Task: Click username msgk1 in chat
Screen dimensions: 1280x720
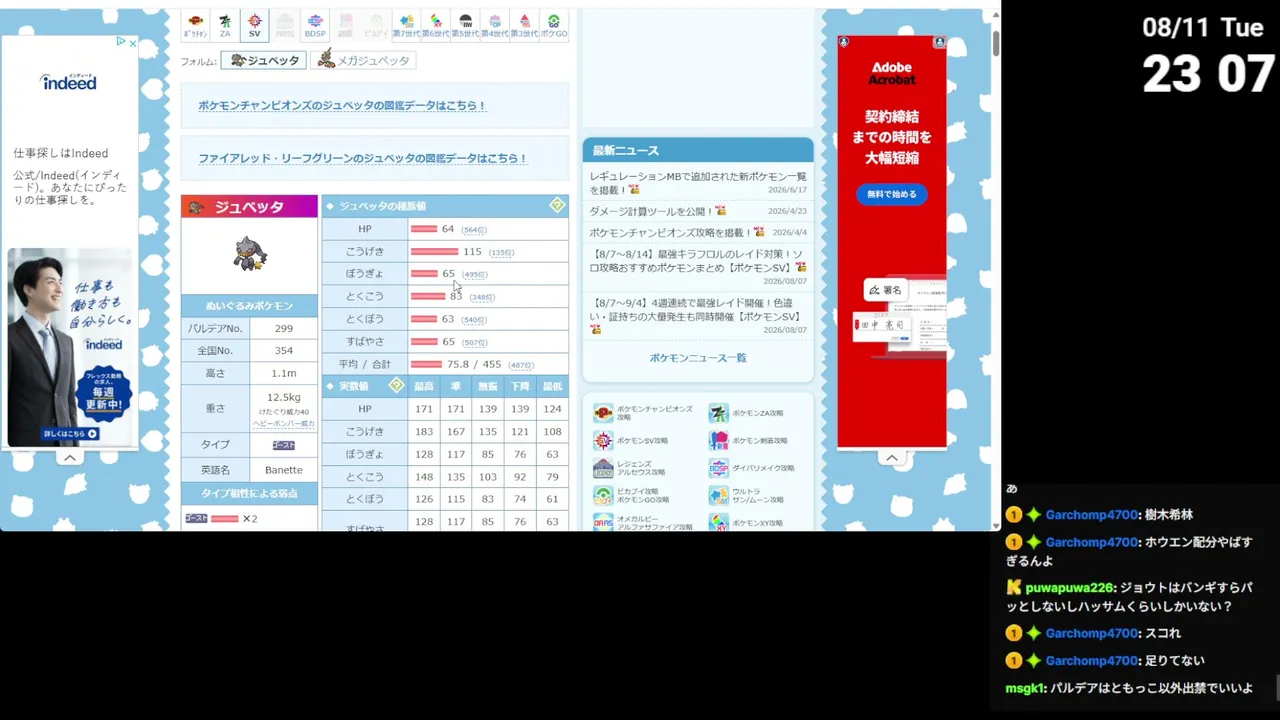Action: tap(1025, 689)
